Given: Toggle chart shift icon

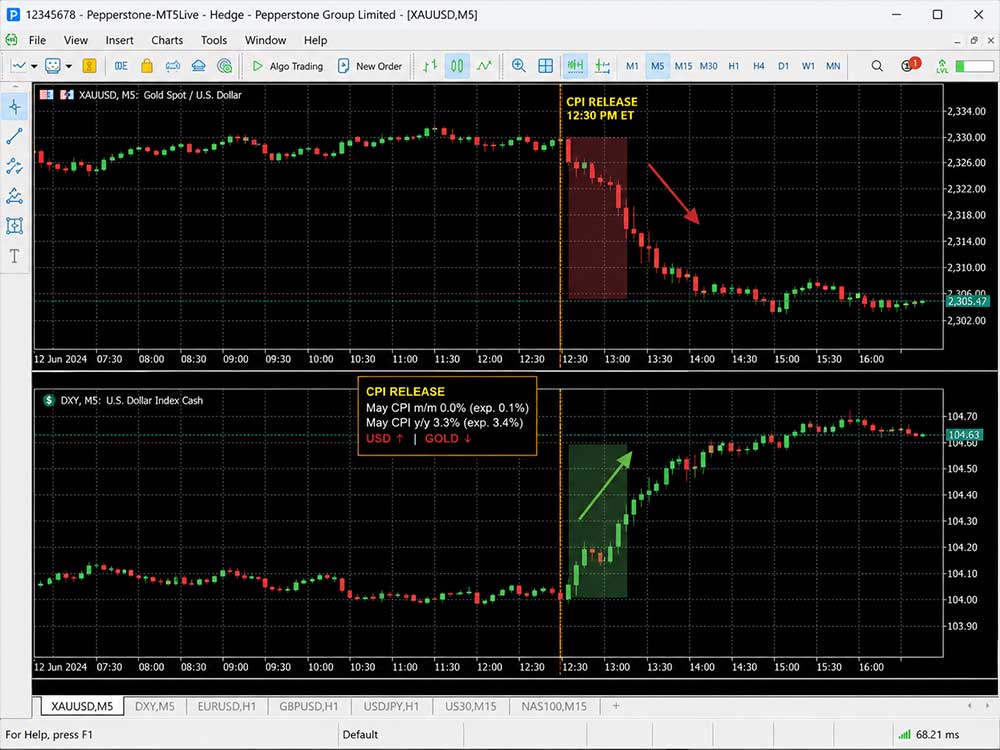Looking at the screenshot, I should tap(602, 66).
